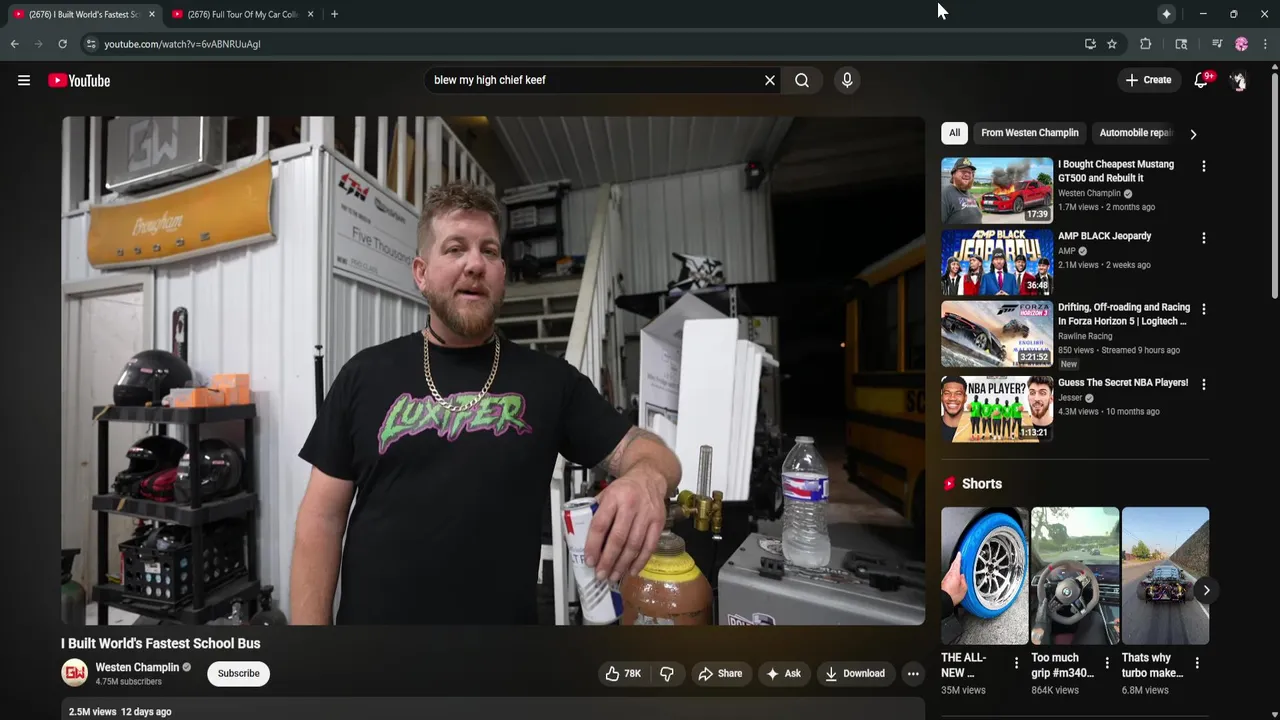Open Chrome profile avatar

[x=1241, y=44]
